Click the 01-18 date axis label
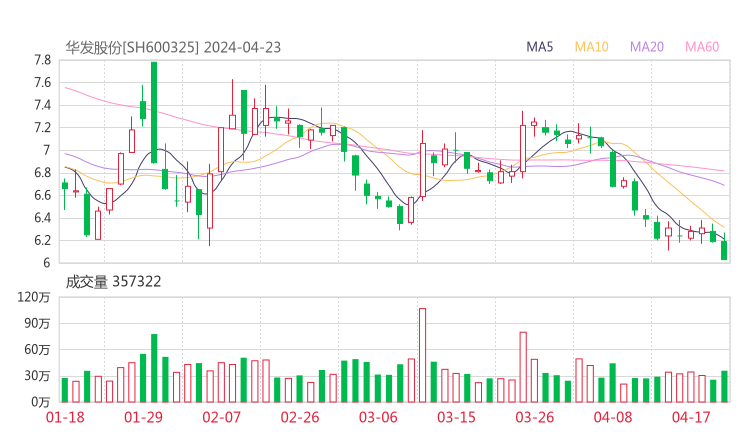Screen dimensions: 740x440 pyautogui.click(x=65, y=417)
